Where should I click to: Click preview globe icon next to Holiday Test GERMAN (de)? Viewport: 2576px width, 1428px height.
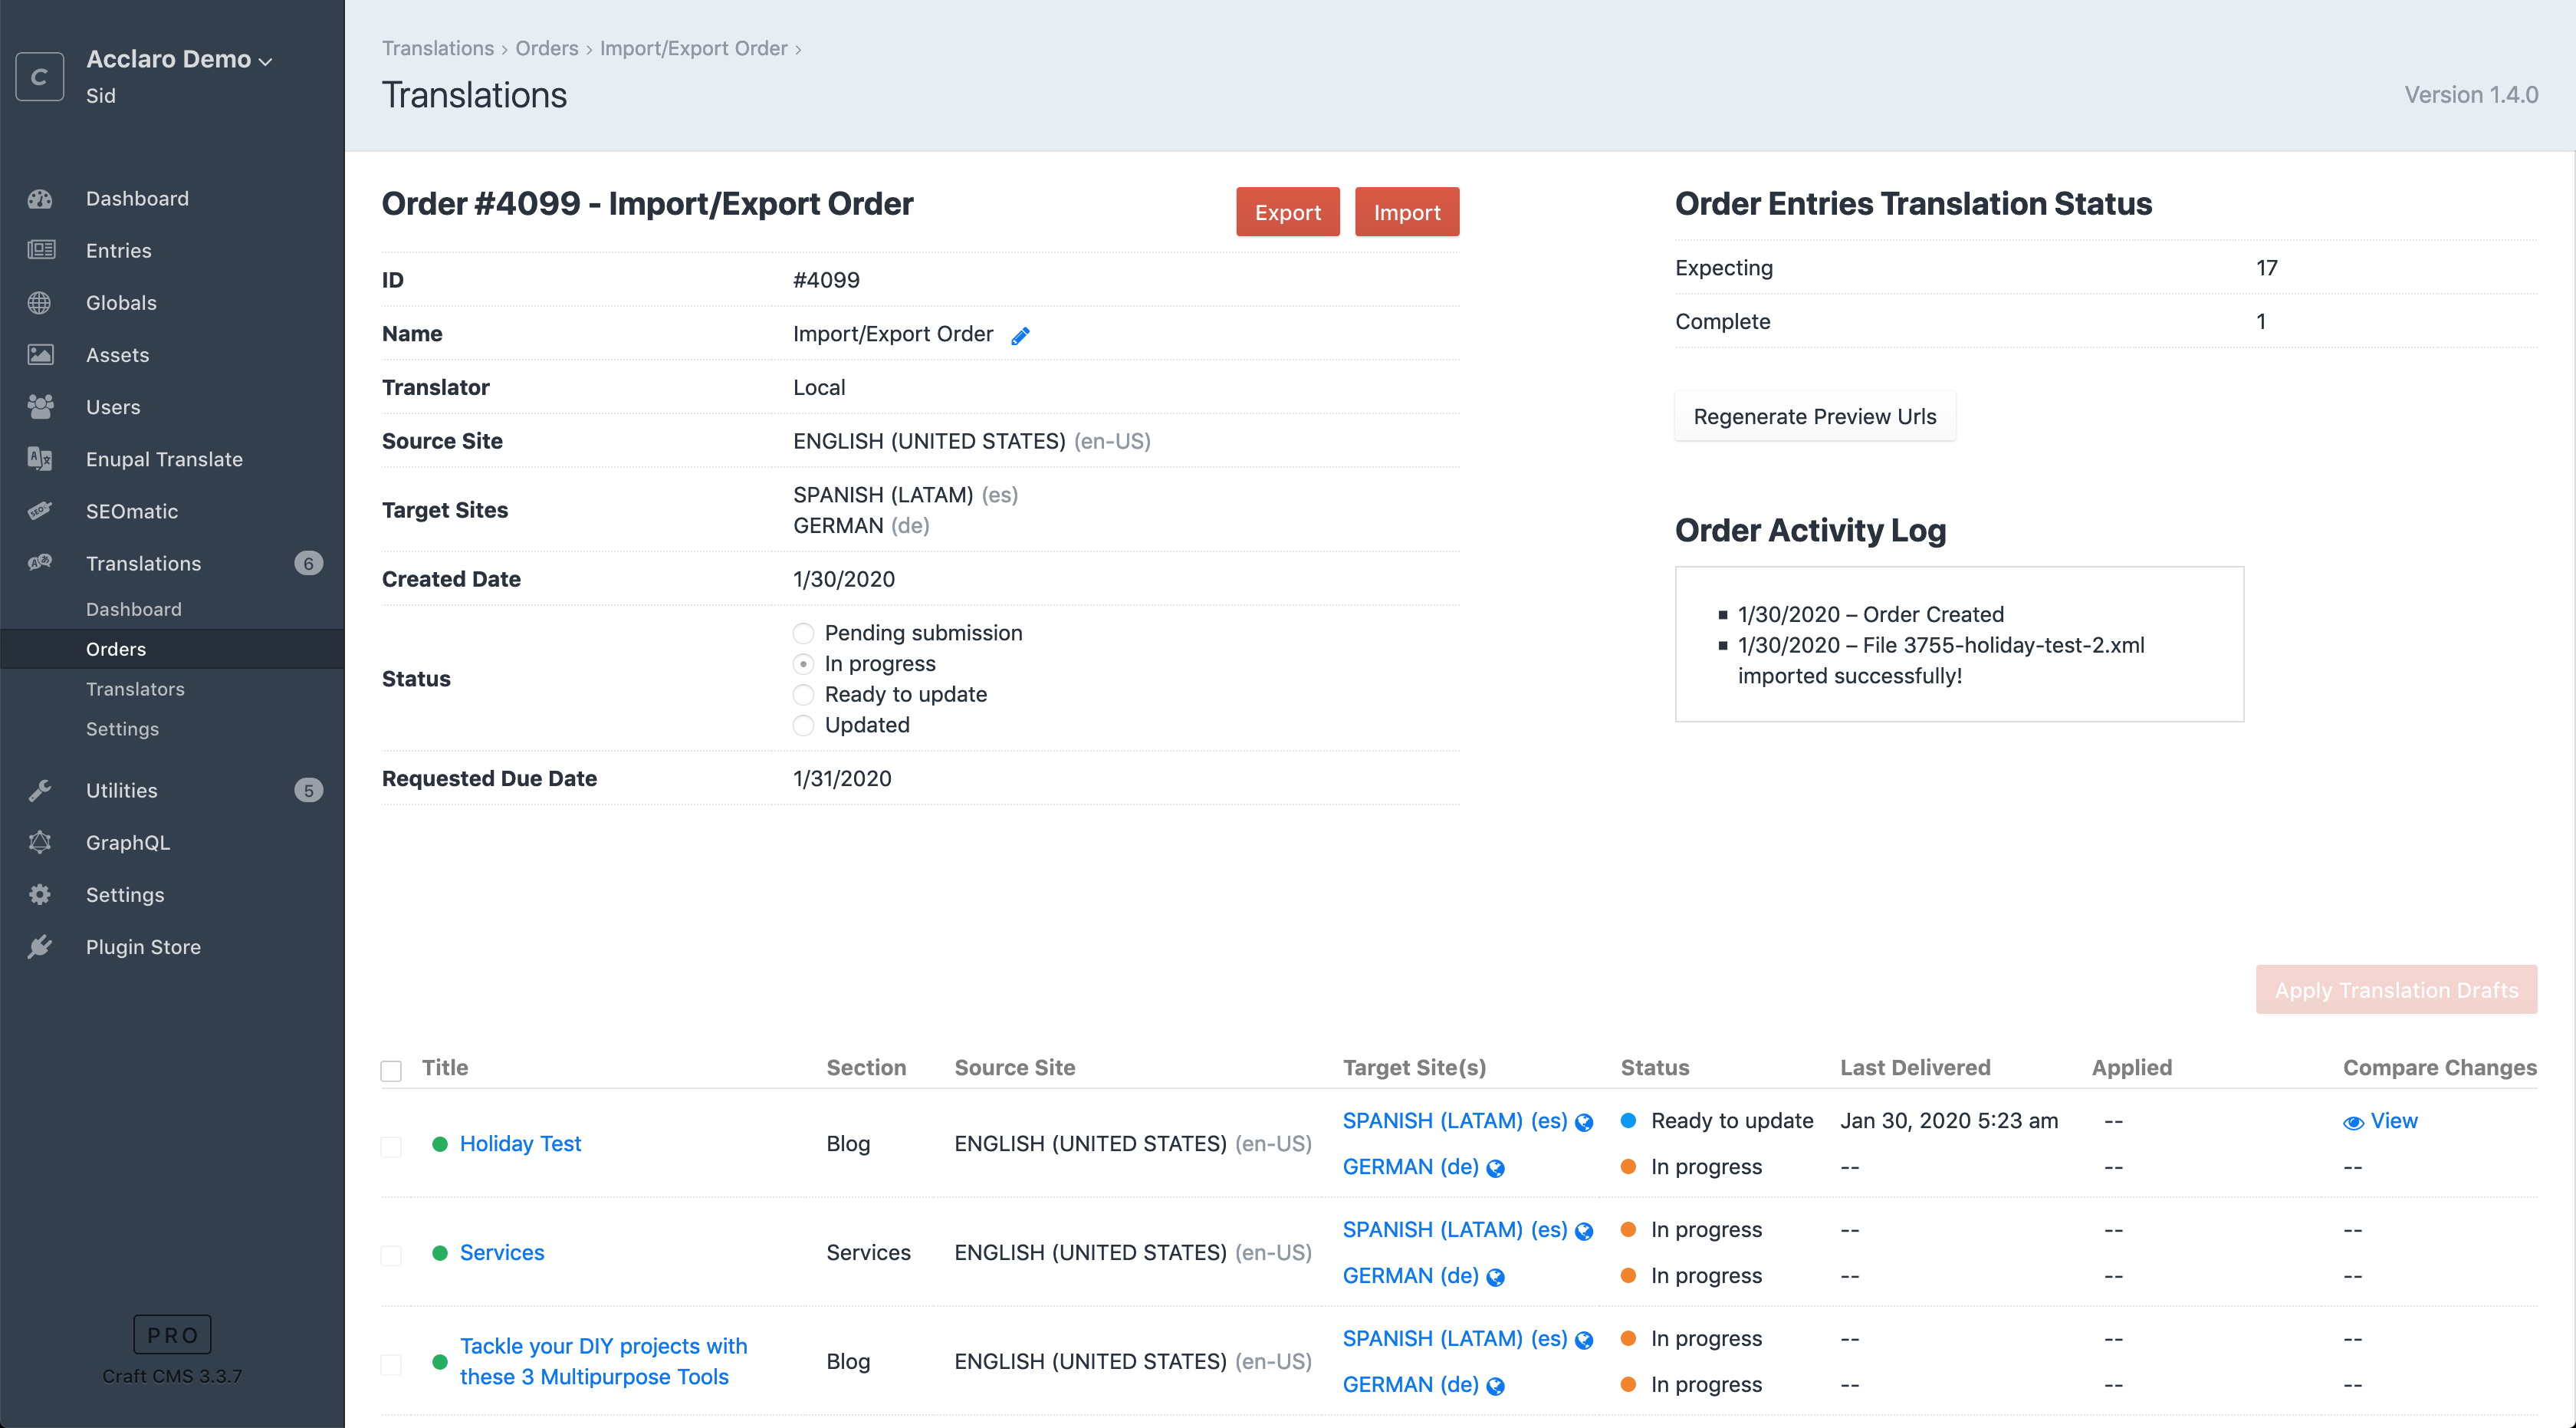click(1496, 1168)
